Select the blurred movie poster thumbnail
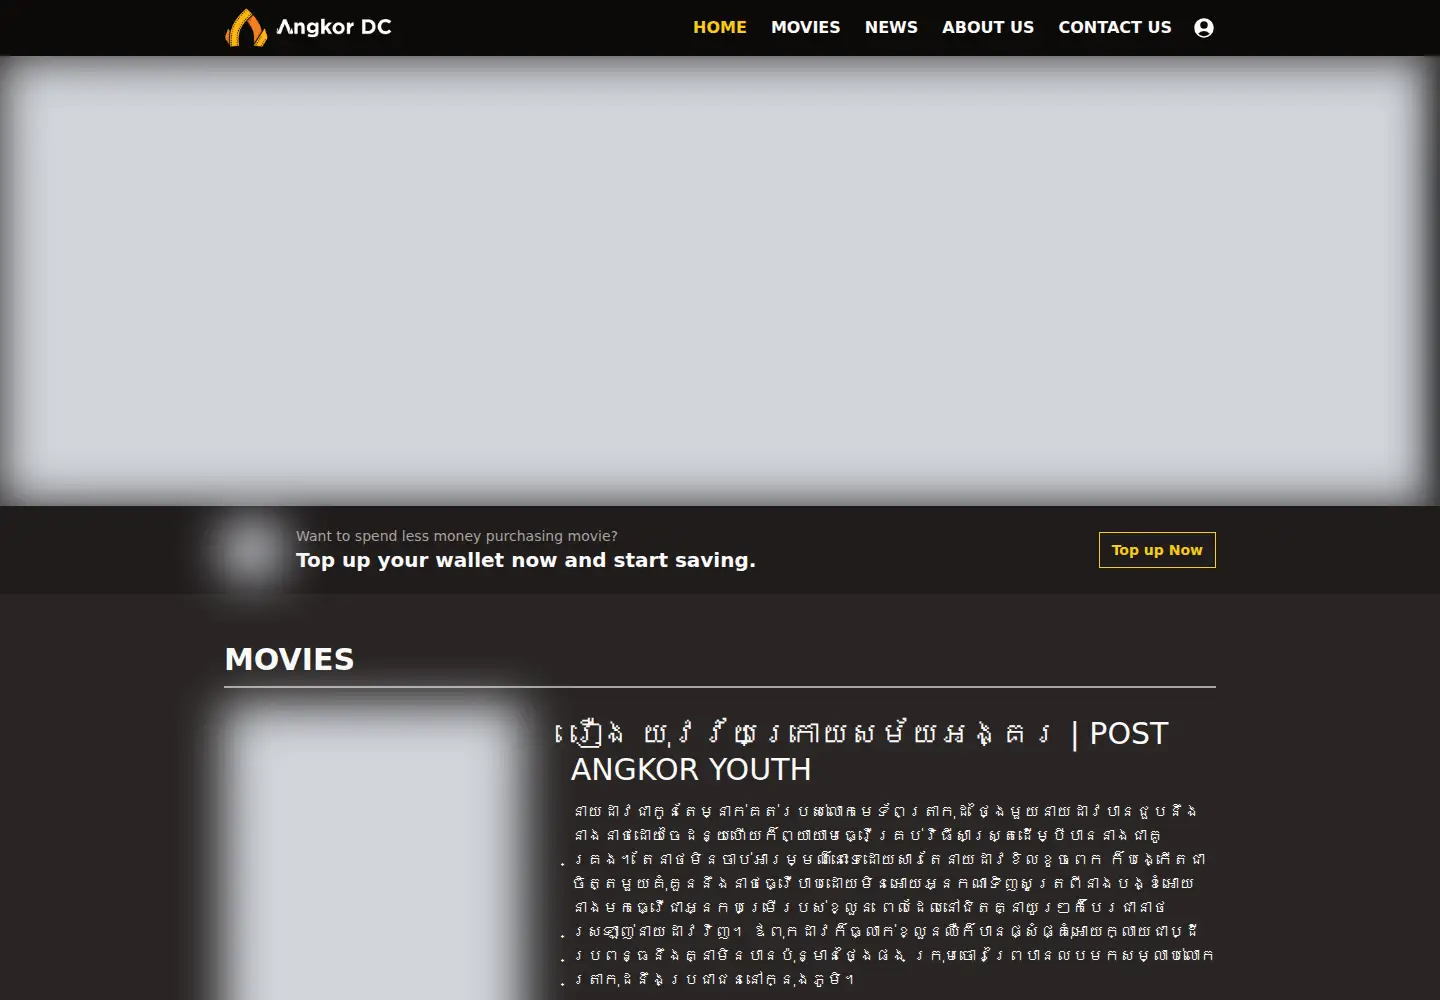The width and height of the screenshot is (1440, 1000). coord(372,852)
